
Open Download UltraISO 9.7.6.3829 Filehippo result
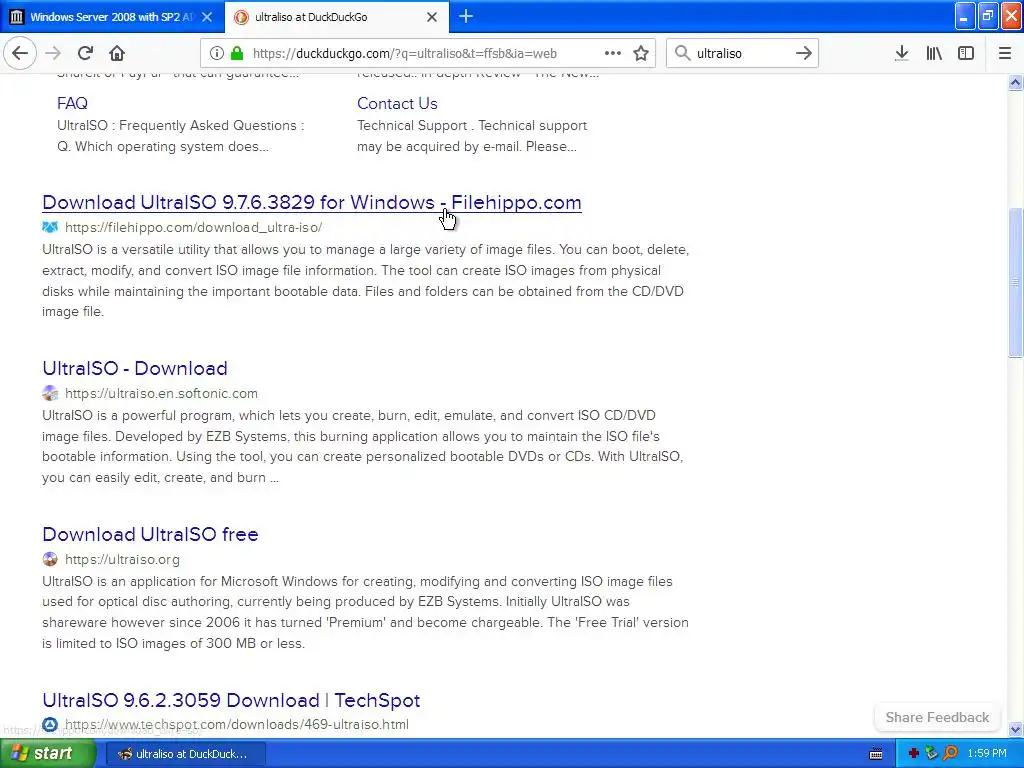coord(312,202)
